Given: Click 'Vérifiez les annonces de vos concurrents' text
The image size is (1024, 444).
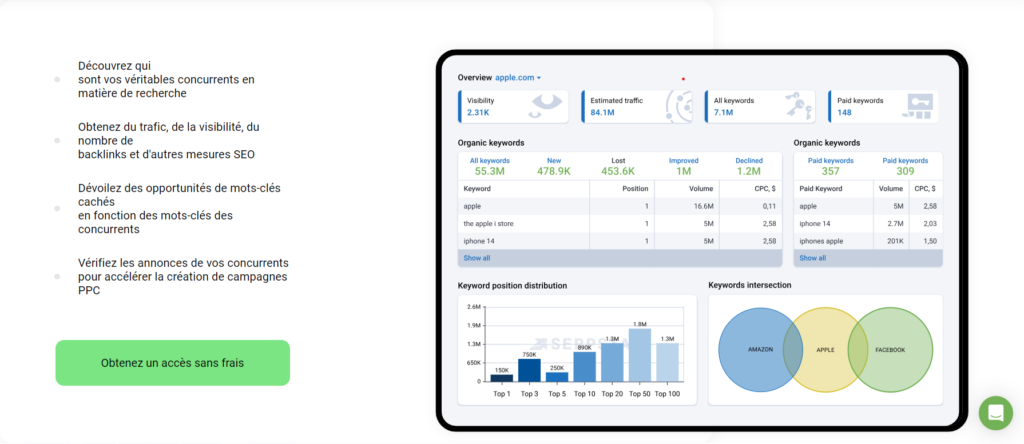Looking at the screenshot, I should 183,276.
